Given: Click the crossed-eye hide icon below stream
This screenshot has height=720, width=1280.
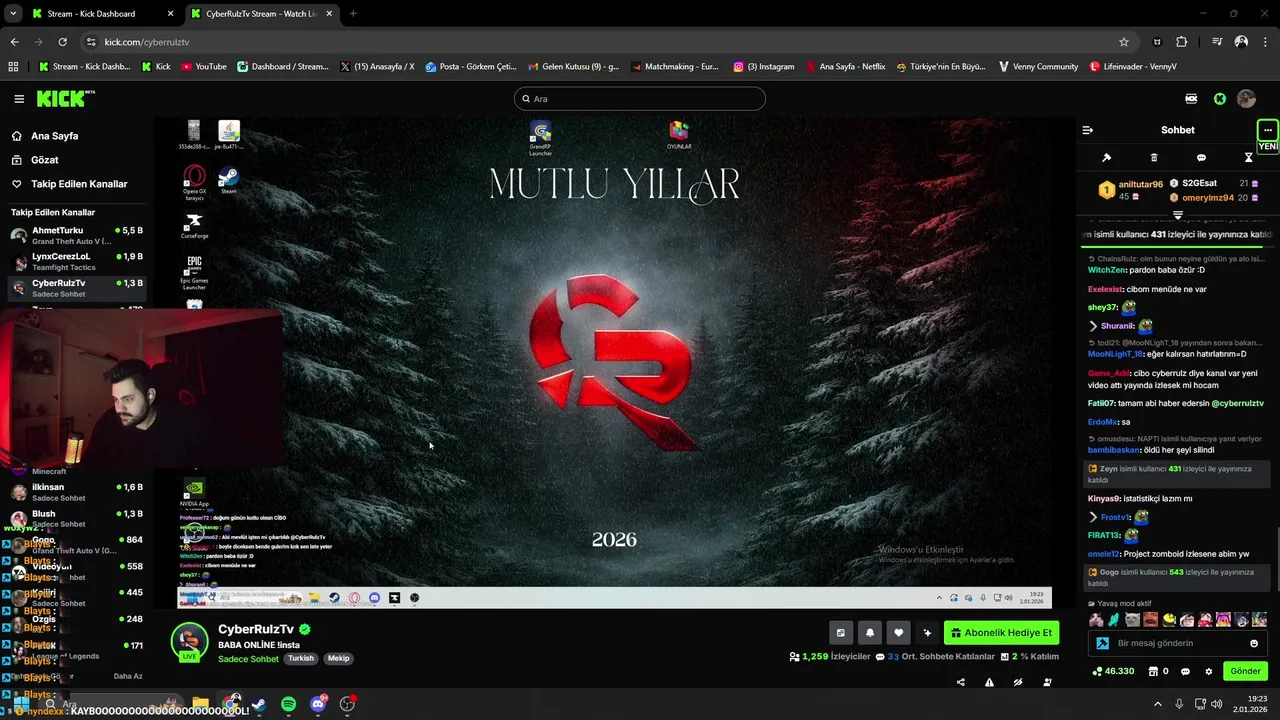Looking at the screenshot, I should point(1018,682).
